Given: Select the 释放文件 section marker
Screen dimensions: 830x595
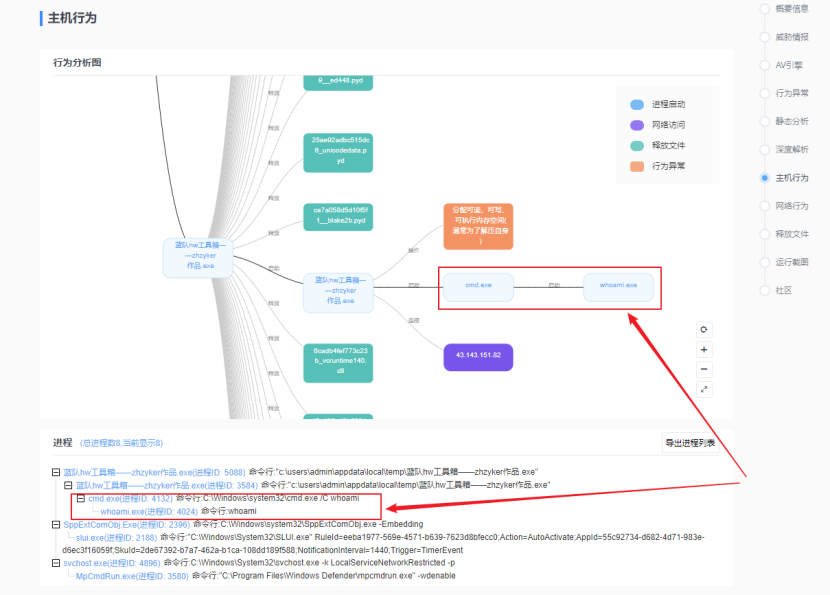Looking at the screenshot, I should (765, 234).
